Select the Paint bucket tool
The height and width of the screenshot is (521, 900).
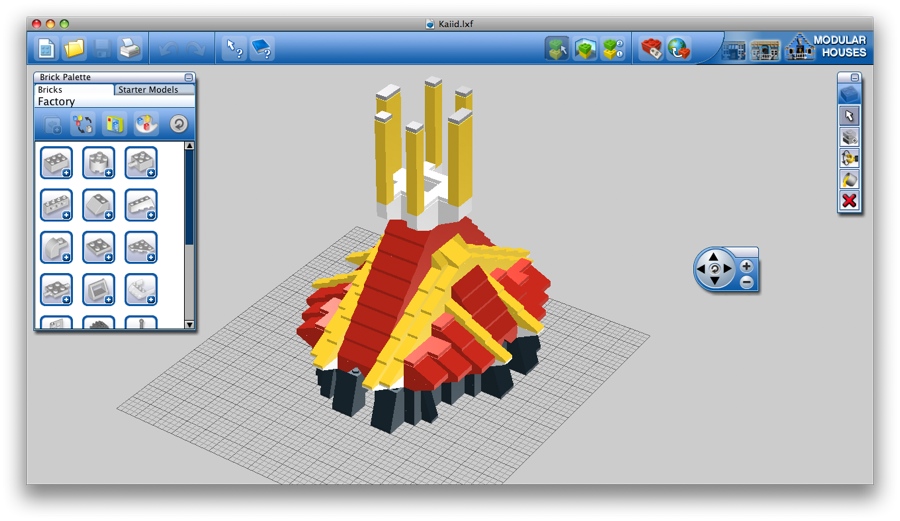[849, 180]
